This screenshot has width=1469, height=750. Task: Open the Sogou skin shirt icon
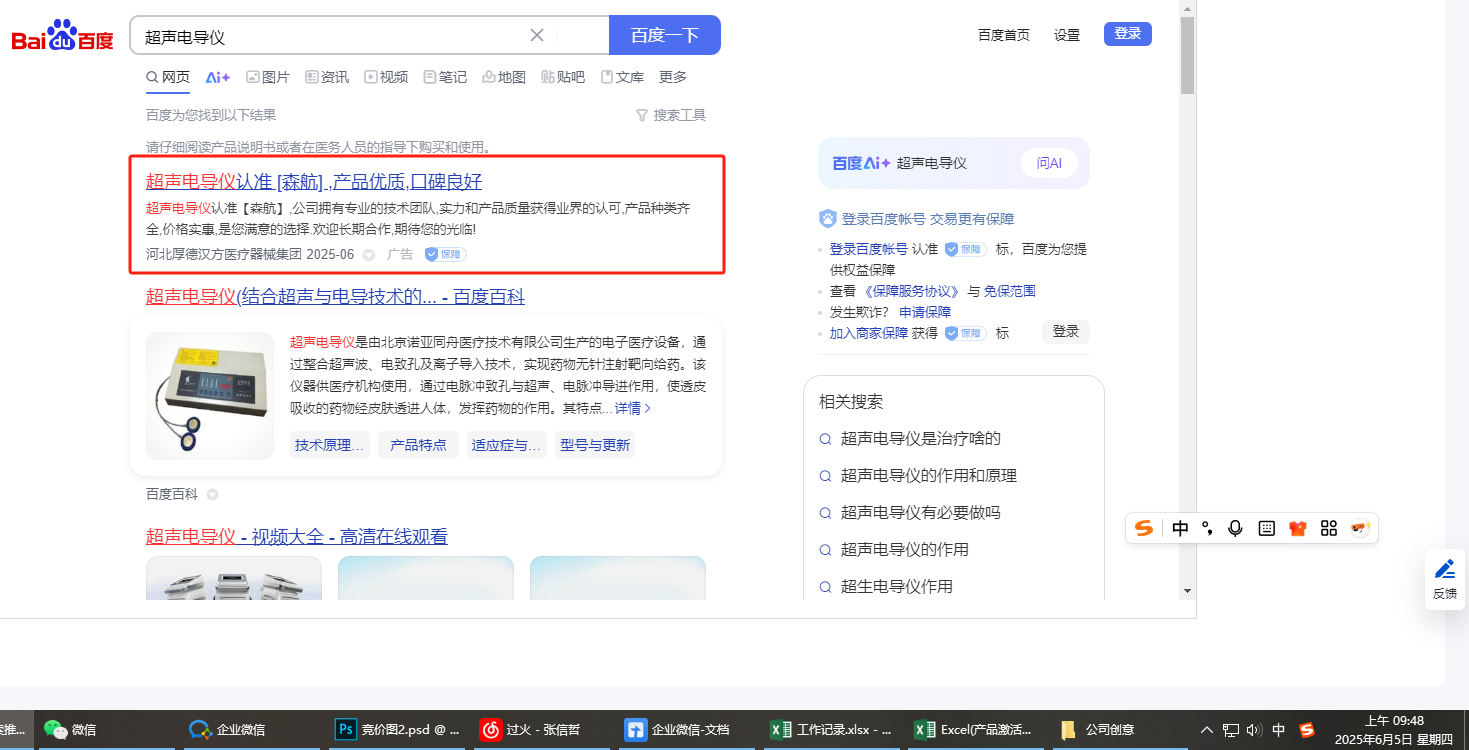click(x=1298, y=528)
